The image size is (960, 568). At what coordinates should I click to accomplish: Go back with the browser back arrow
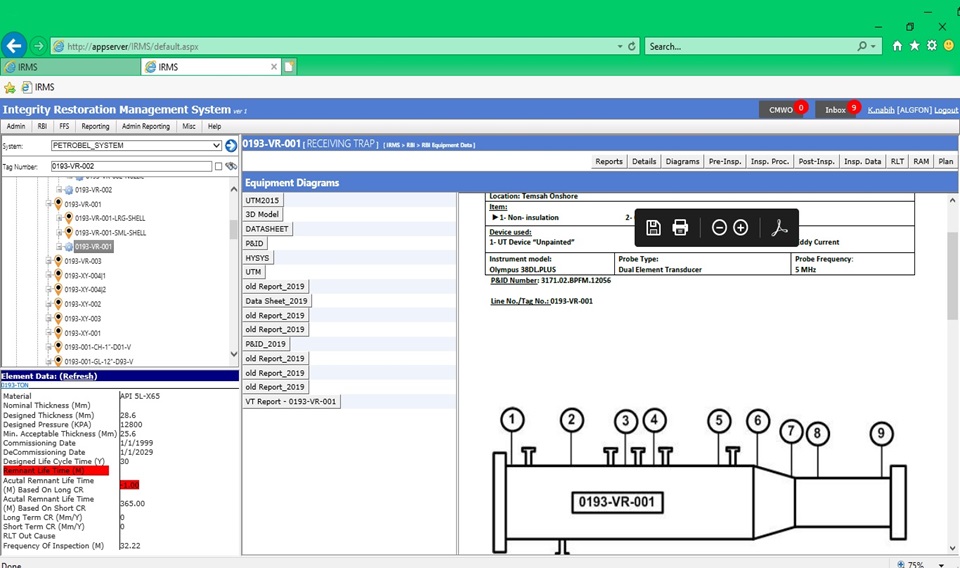14,45
